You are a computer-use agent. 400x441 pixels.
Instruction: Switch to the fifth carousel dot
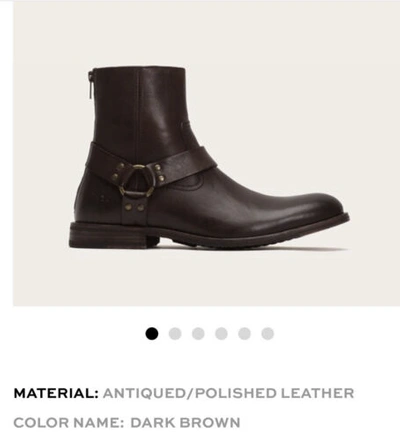(244, 333)
